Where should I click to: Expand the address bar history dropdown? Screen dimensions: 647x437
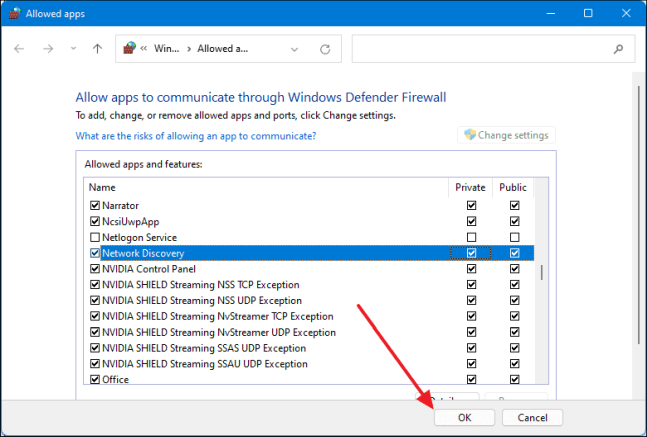pos(293,49)
